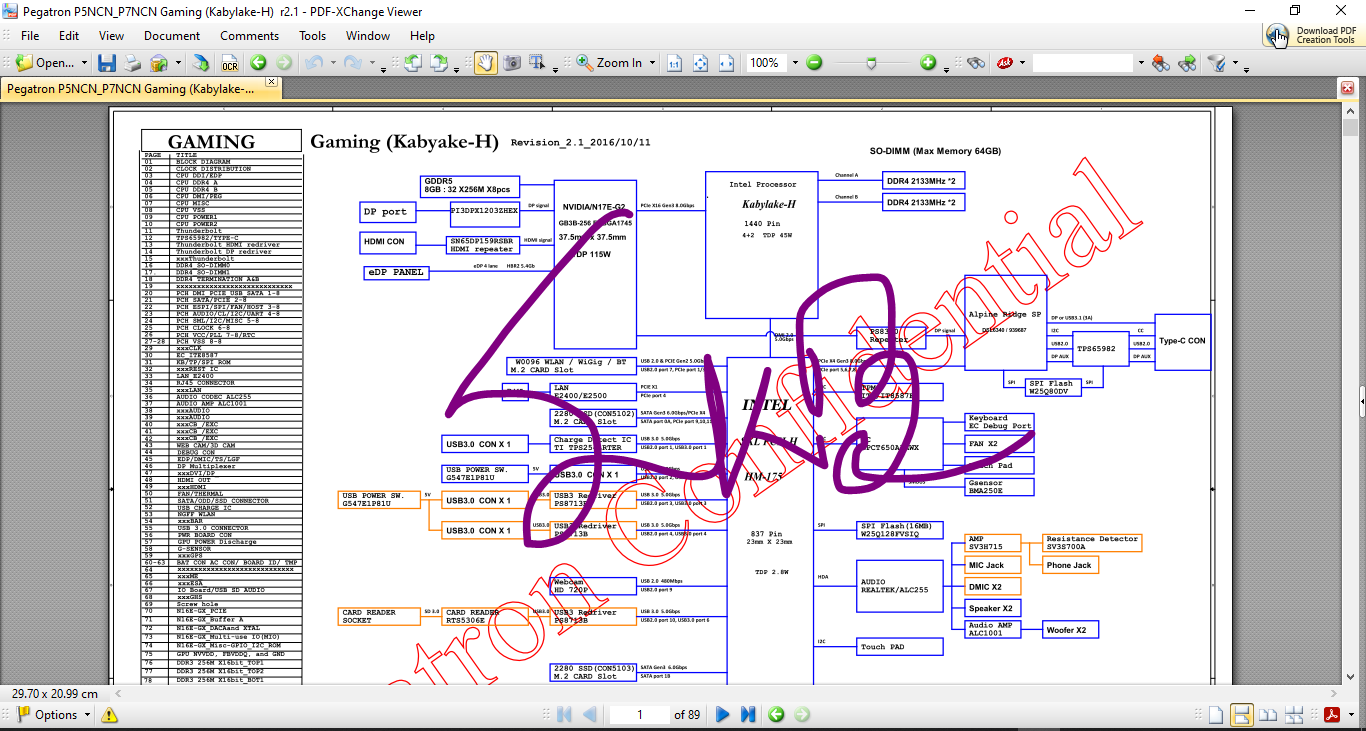Click the Export/Scan blue arrow icon
This screenshot has height=731, width=1366.
[201, 62]
